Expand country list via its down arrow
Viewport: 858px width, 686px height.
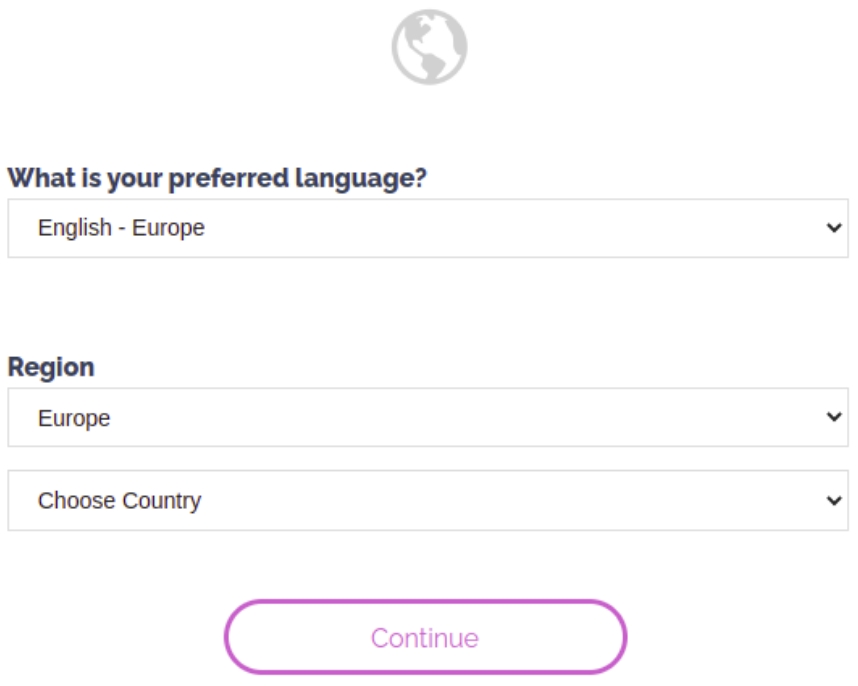(835, 500)
